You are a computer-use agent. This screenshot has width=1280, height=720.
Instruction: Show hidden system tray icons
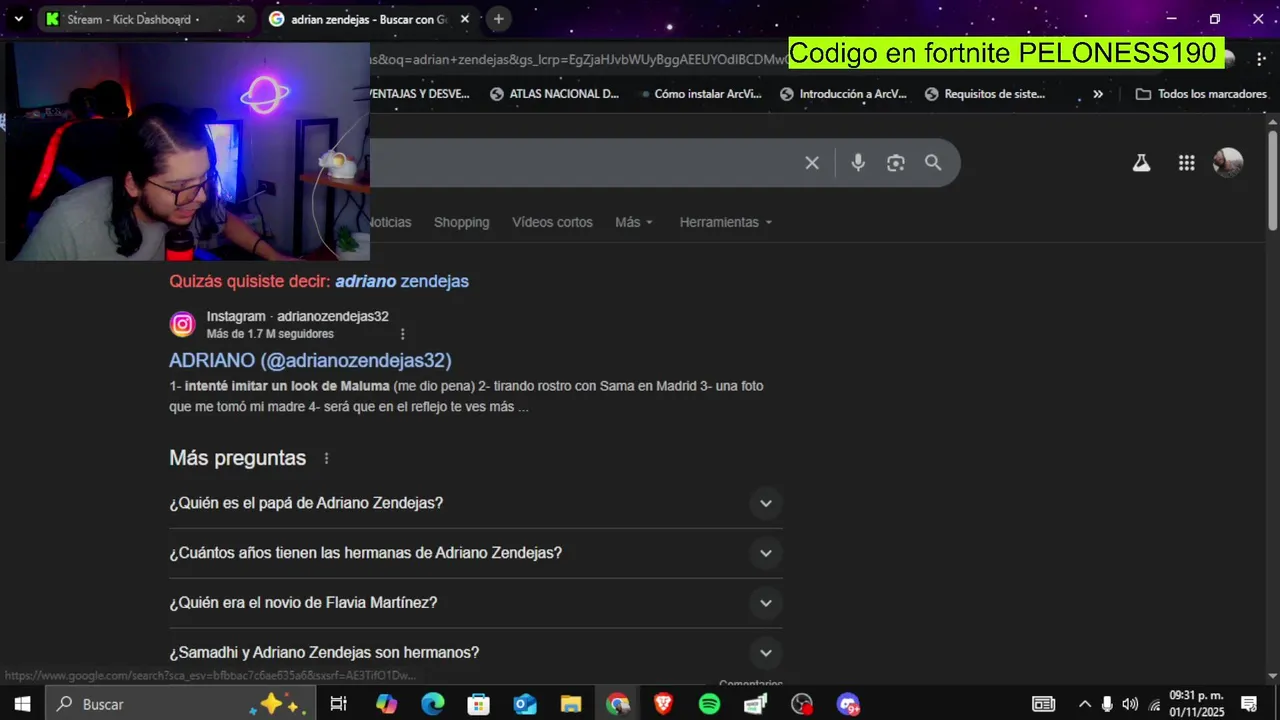[x=1085, y=704]
